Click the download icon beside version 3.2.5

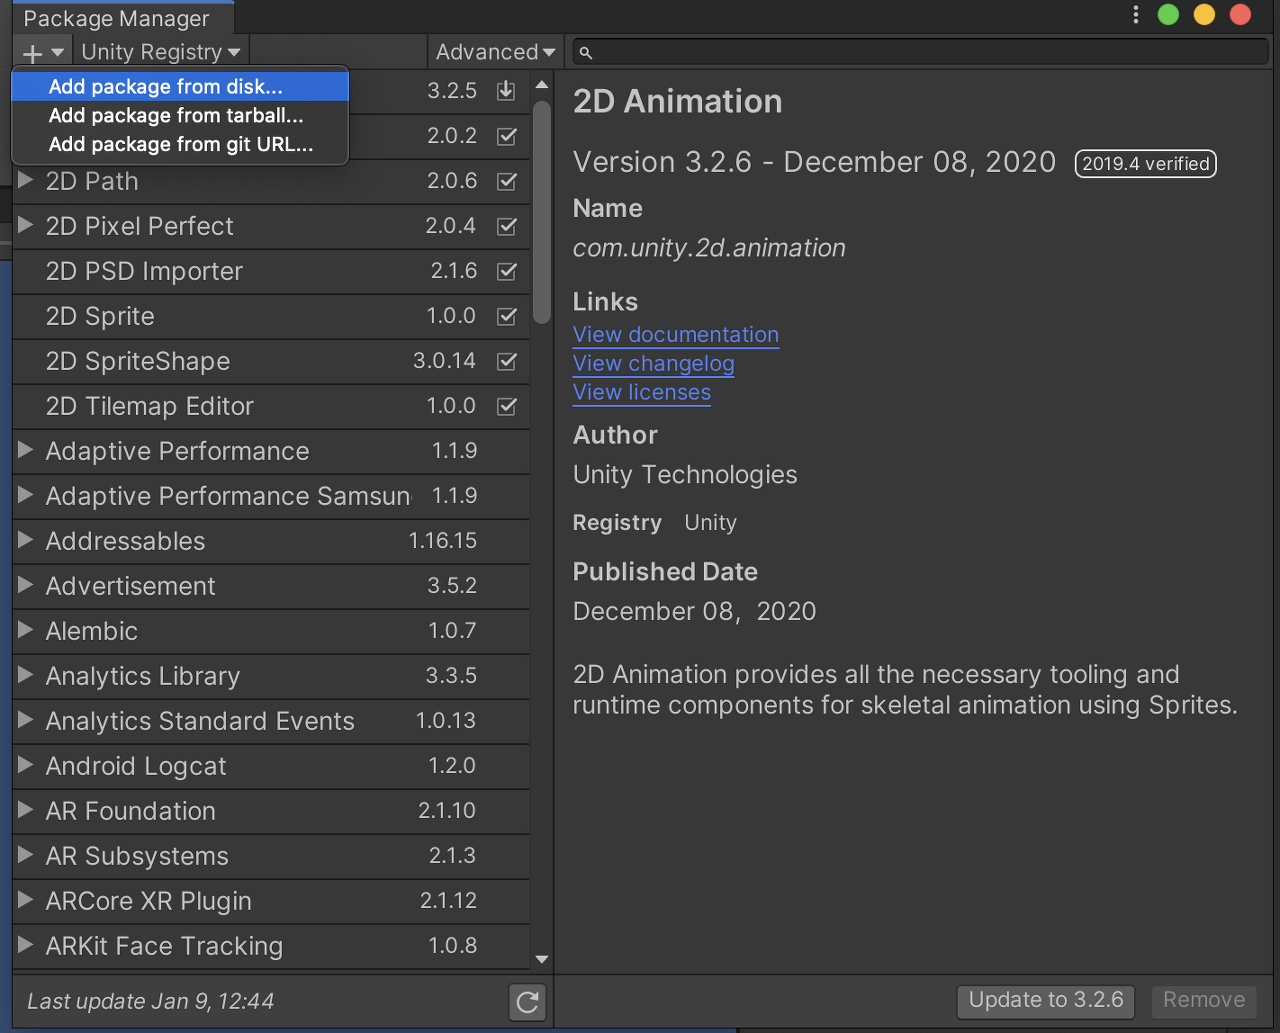506,91
